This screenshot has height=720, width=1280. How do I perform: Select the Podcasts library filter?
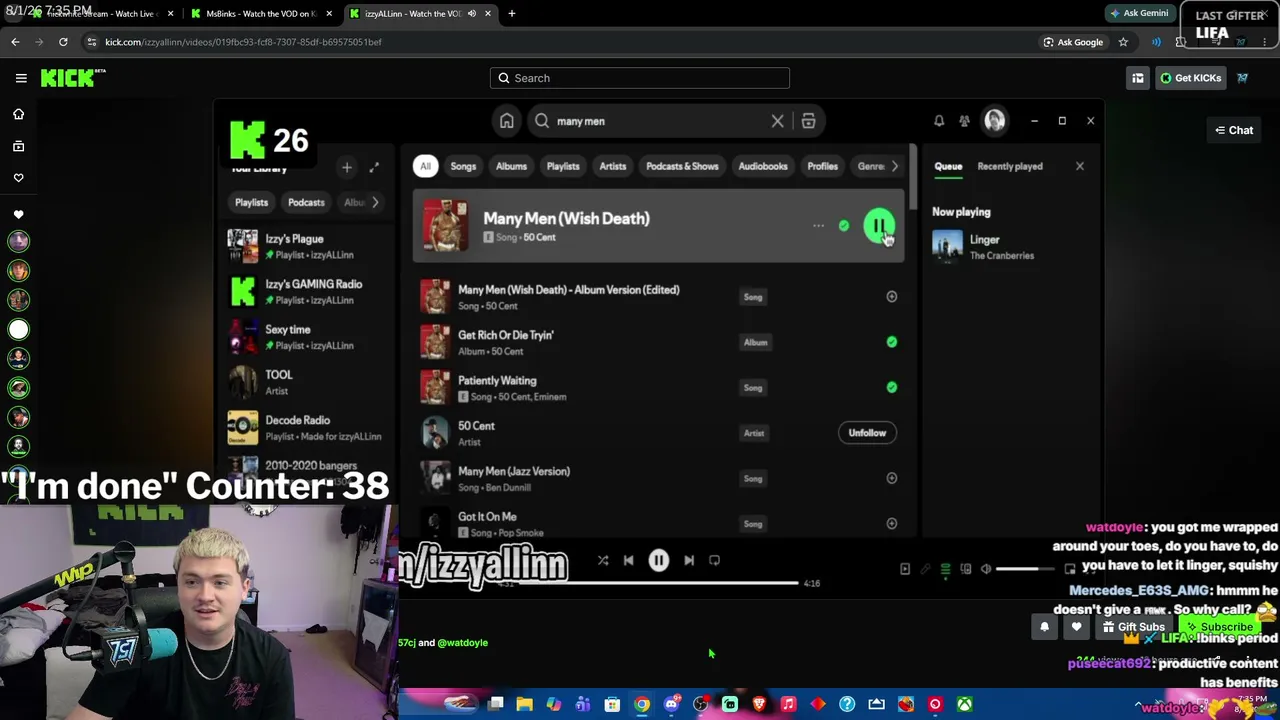(x=306, y=202)
